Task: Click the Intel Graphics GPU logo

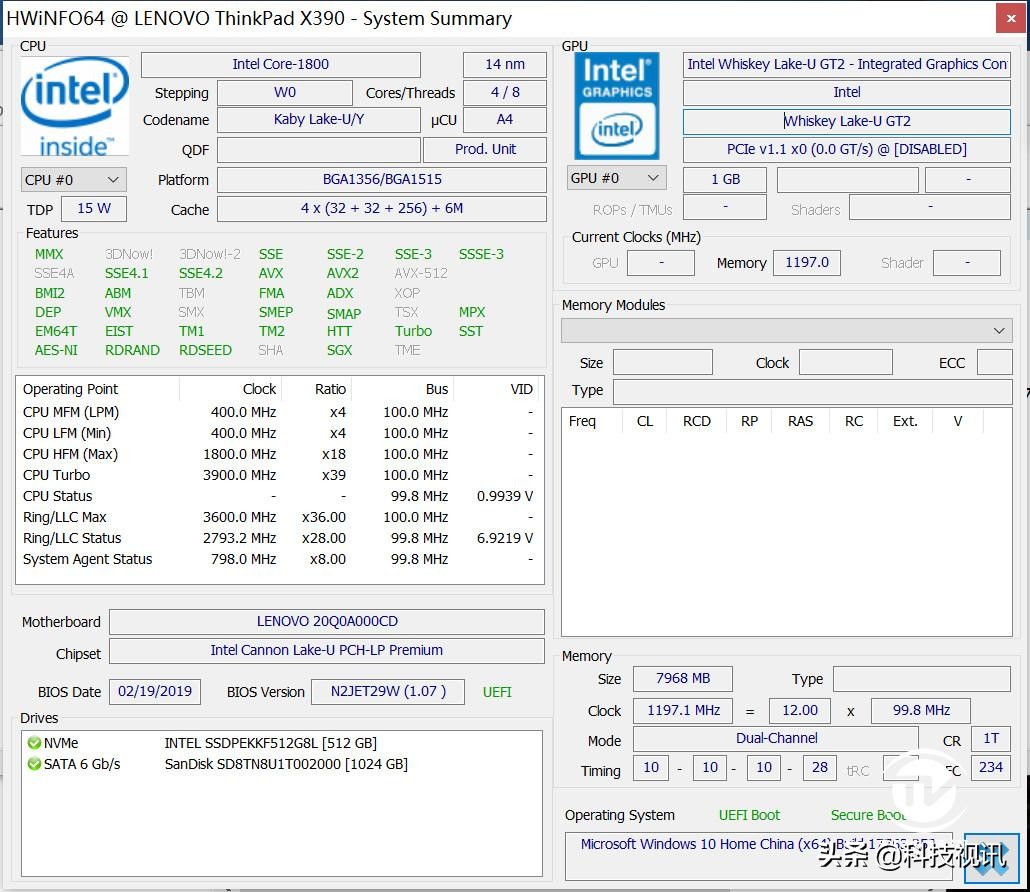Action: pos(616,106)
